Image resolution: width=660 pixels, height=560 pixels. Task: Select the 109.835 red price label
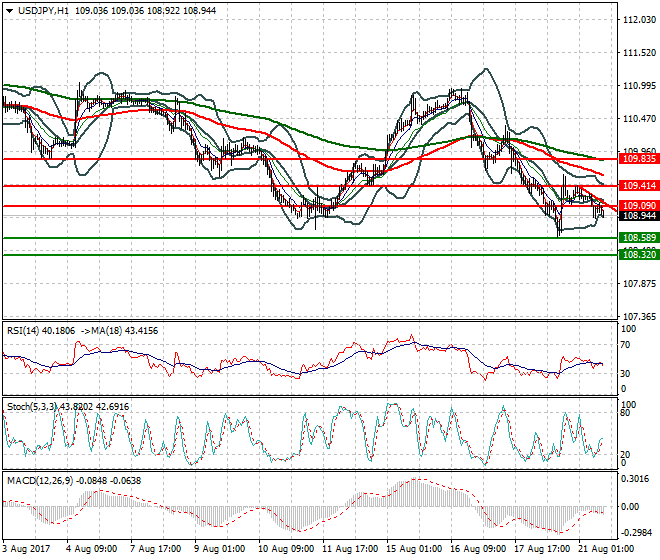coord(638,159)
